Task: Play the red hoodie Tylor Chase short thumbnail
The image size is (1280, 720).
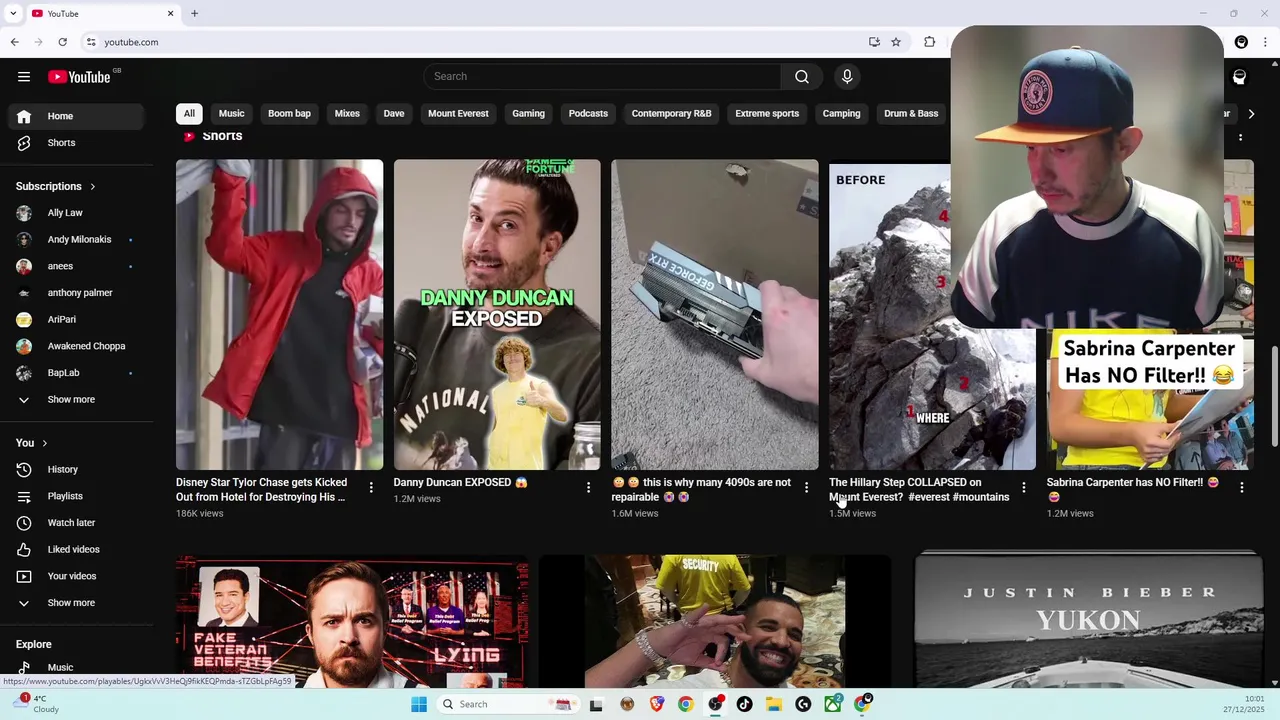Action: pos(279,314)
